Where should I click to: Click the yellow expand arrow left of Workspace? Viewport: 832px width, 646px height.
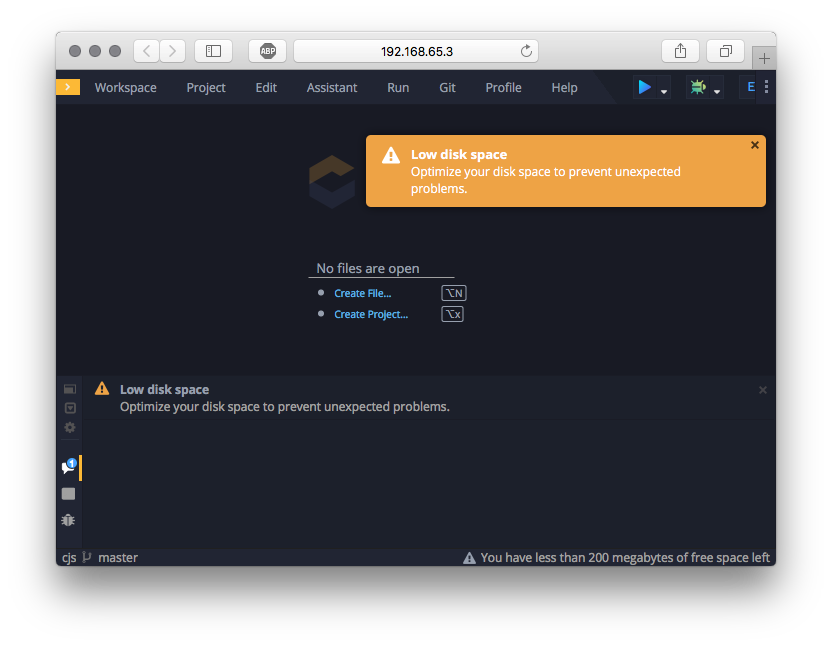point(68,87)
